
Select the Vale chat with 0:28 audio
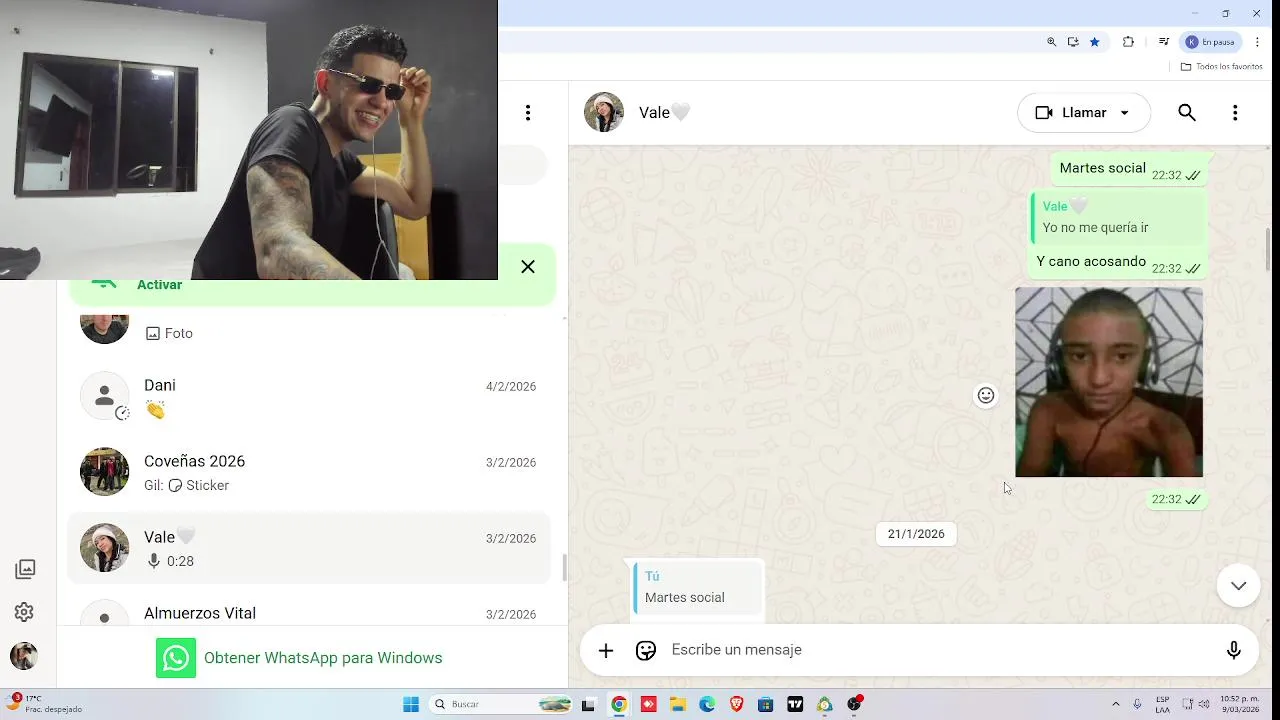(309, 549)
